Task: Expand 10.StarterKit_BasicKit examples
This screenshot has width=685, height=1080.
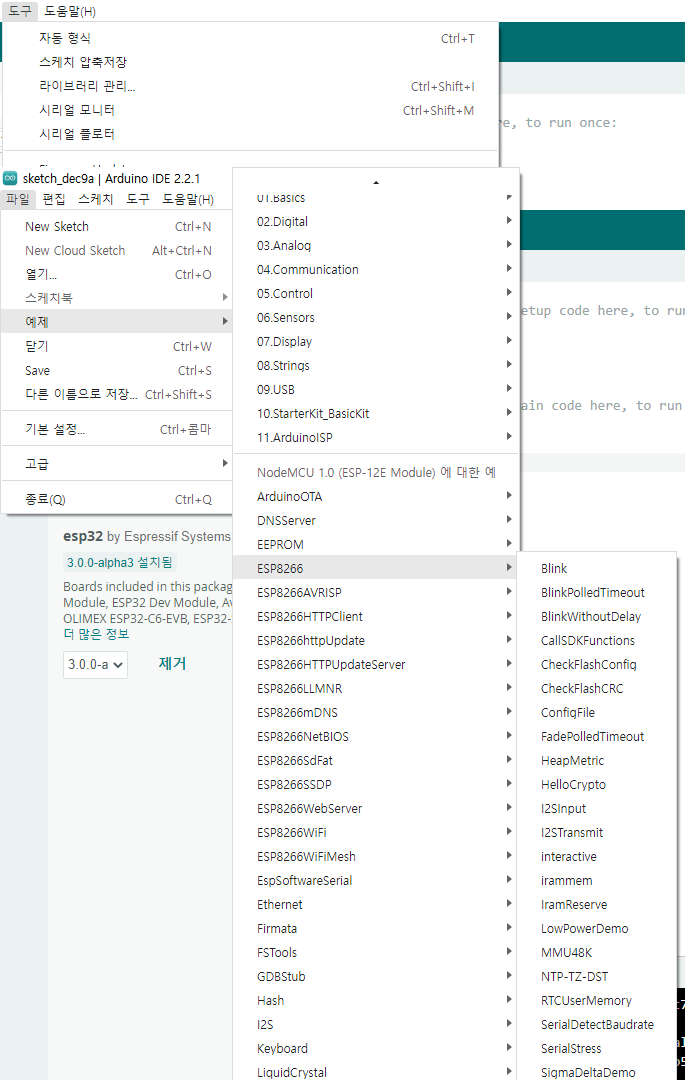Action: point(376,414)
